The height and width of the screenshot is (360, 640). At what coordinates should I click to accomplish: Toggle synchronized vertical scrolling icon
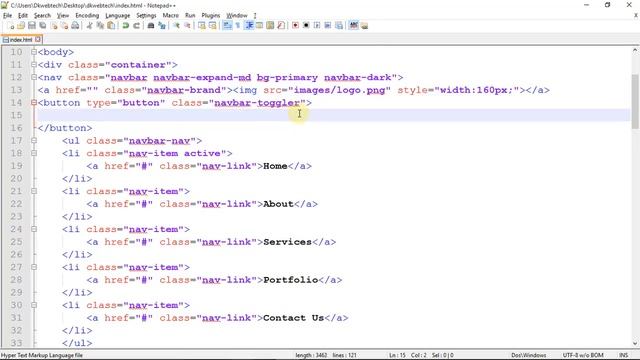pyautogui.click(x=202, y=26)
